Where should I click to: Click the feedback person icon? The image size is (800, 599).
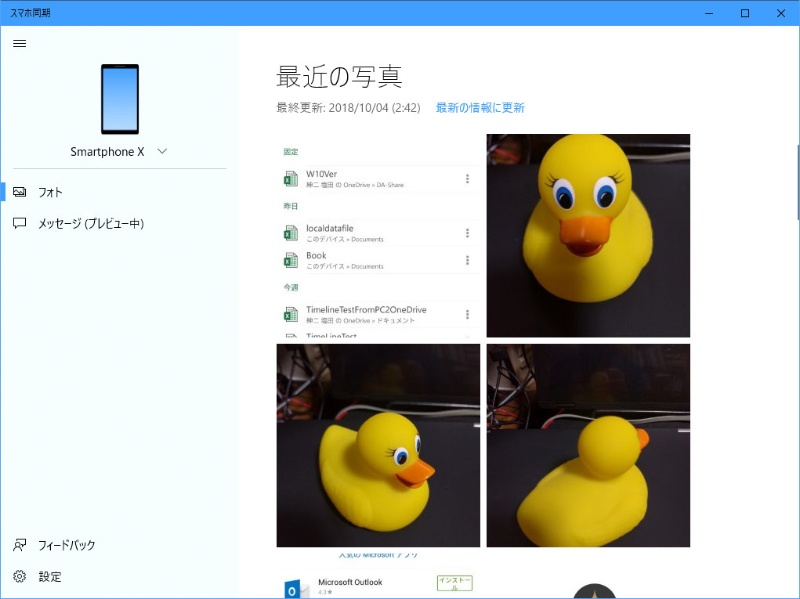click(x=19, y=545)
